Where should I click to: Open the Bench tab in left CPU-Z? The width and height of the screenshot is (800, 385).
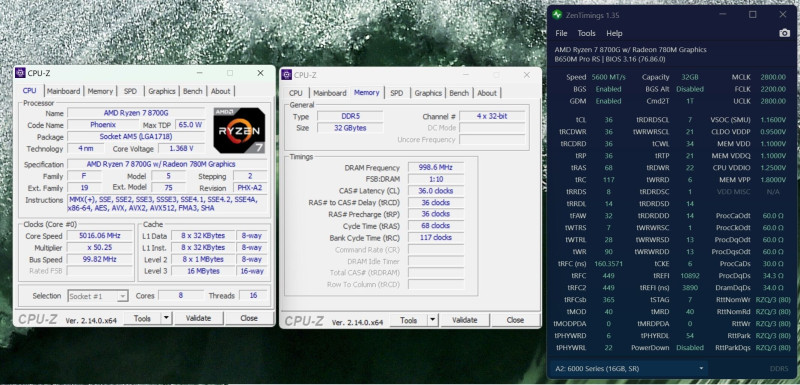click(193, 91)
